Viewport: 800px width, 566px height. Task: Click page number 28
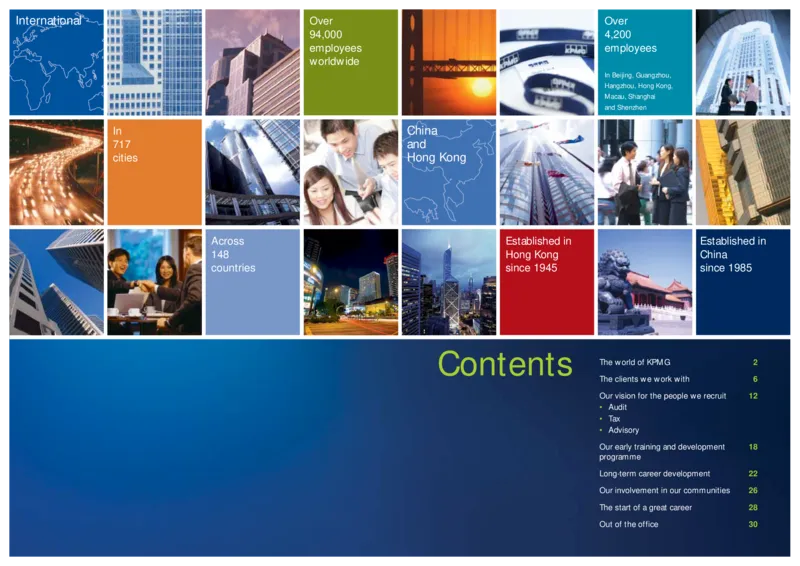tap(753, 508)
